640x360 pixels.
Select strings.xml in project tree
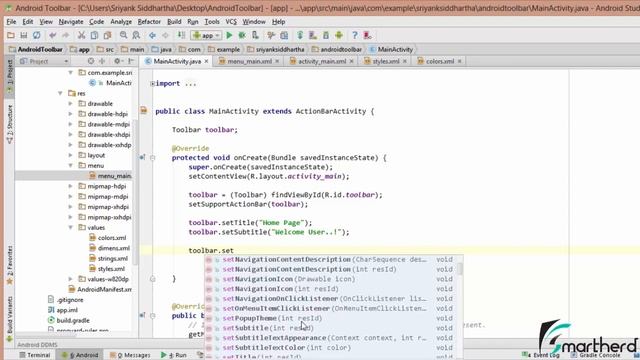[109, 258]
